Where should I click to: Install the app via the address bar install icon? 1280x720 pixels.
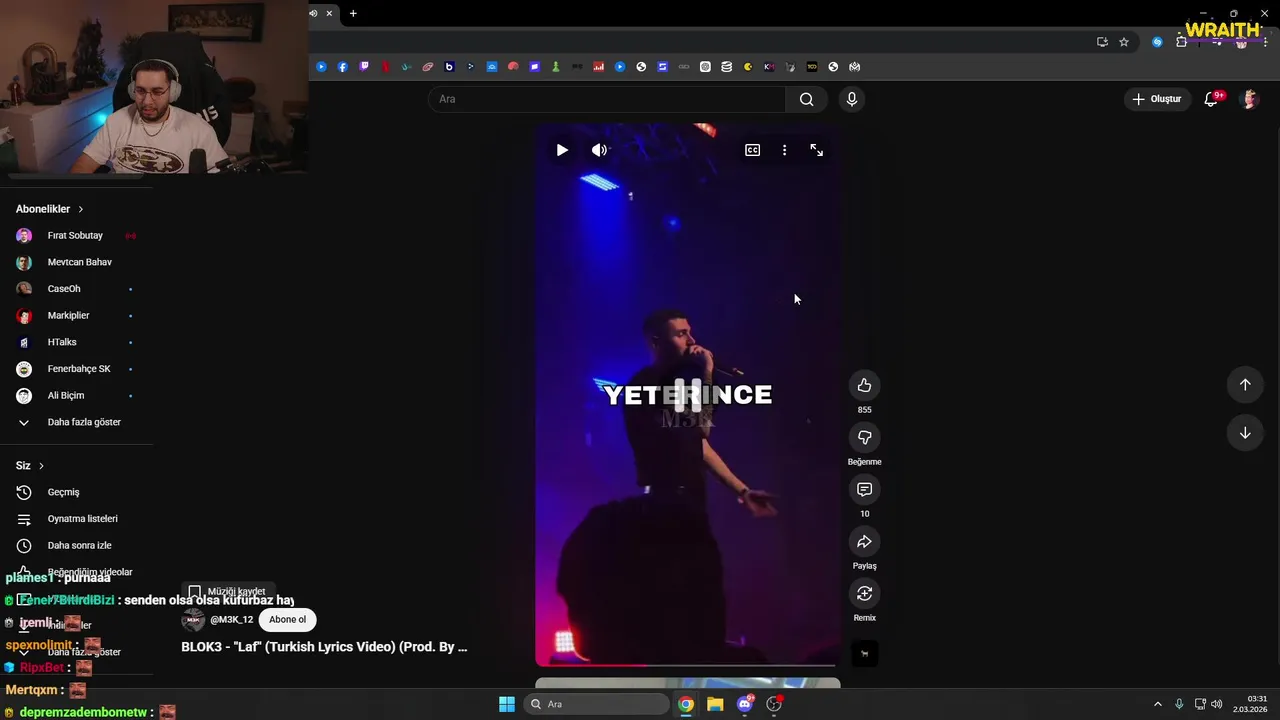click(x=1102, y=42)
